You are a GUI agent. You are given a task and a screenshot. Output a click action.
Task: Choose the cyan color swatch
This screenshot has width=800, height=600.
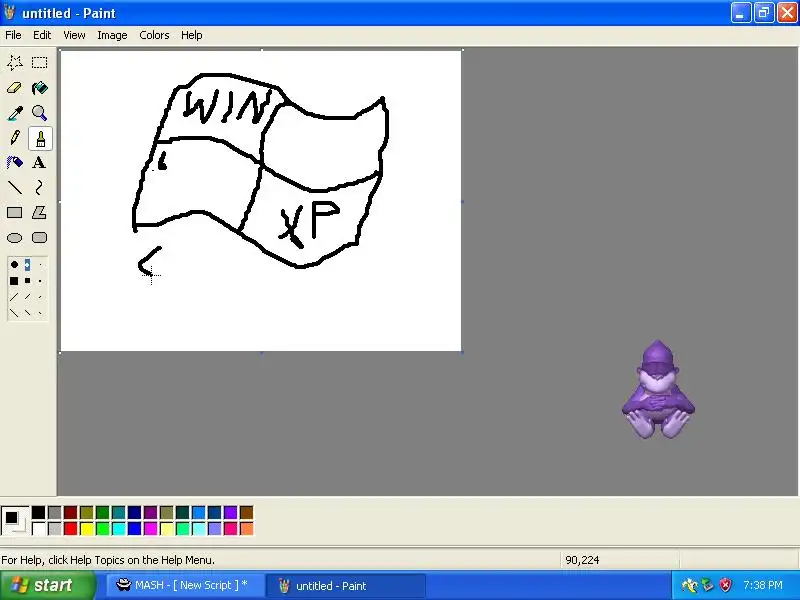118,528
